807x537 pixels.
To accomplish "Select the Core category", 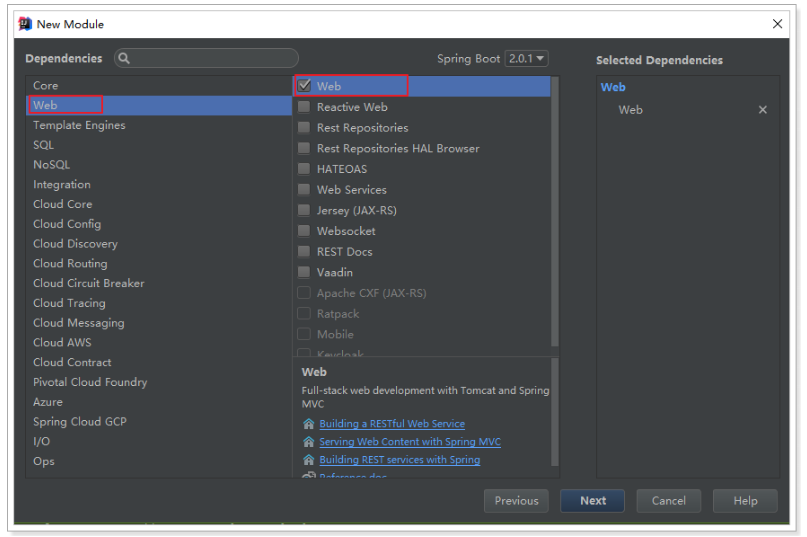I will (159, 85).
